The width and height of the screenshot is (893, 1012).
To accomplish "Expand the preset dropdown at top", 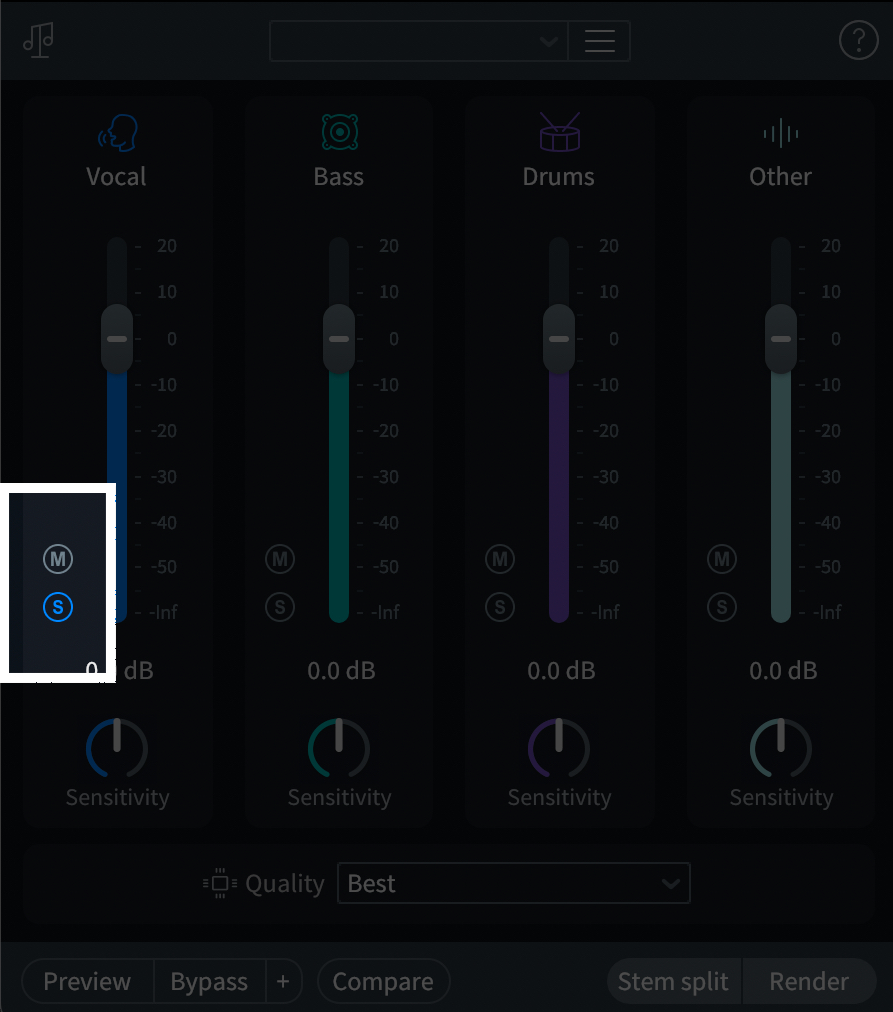I will [419, 41].
